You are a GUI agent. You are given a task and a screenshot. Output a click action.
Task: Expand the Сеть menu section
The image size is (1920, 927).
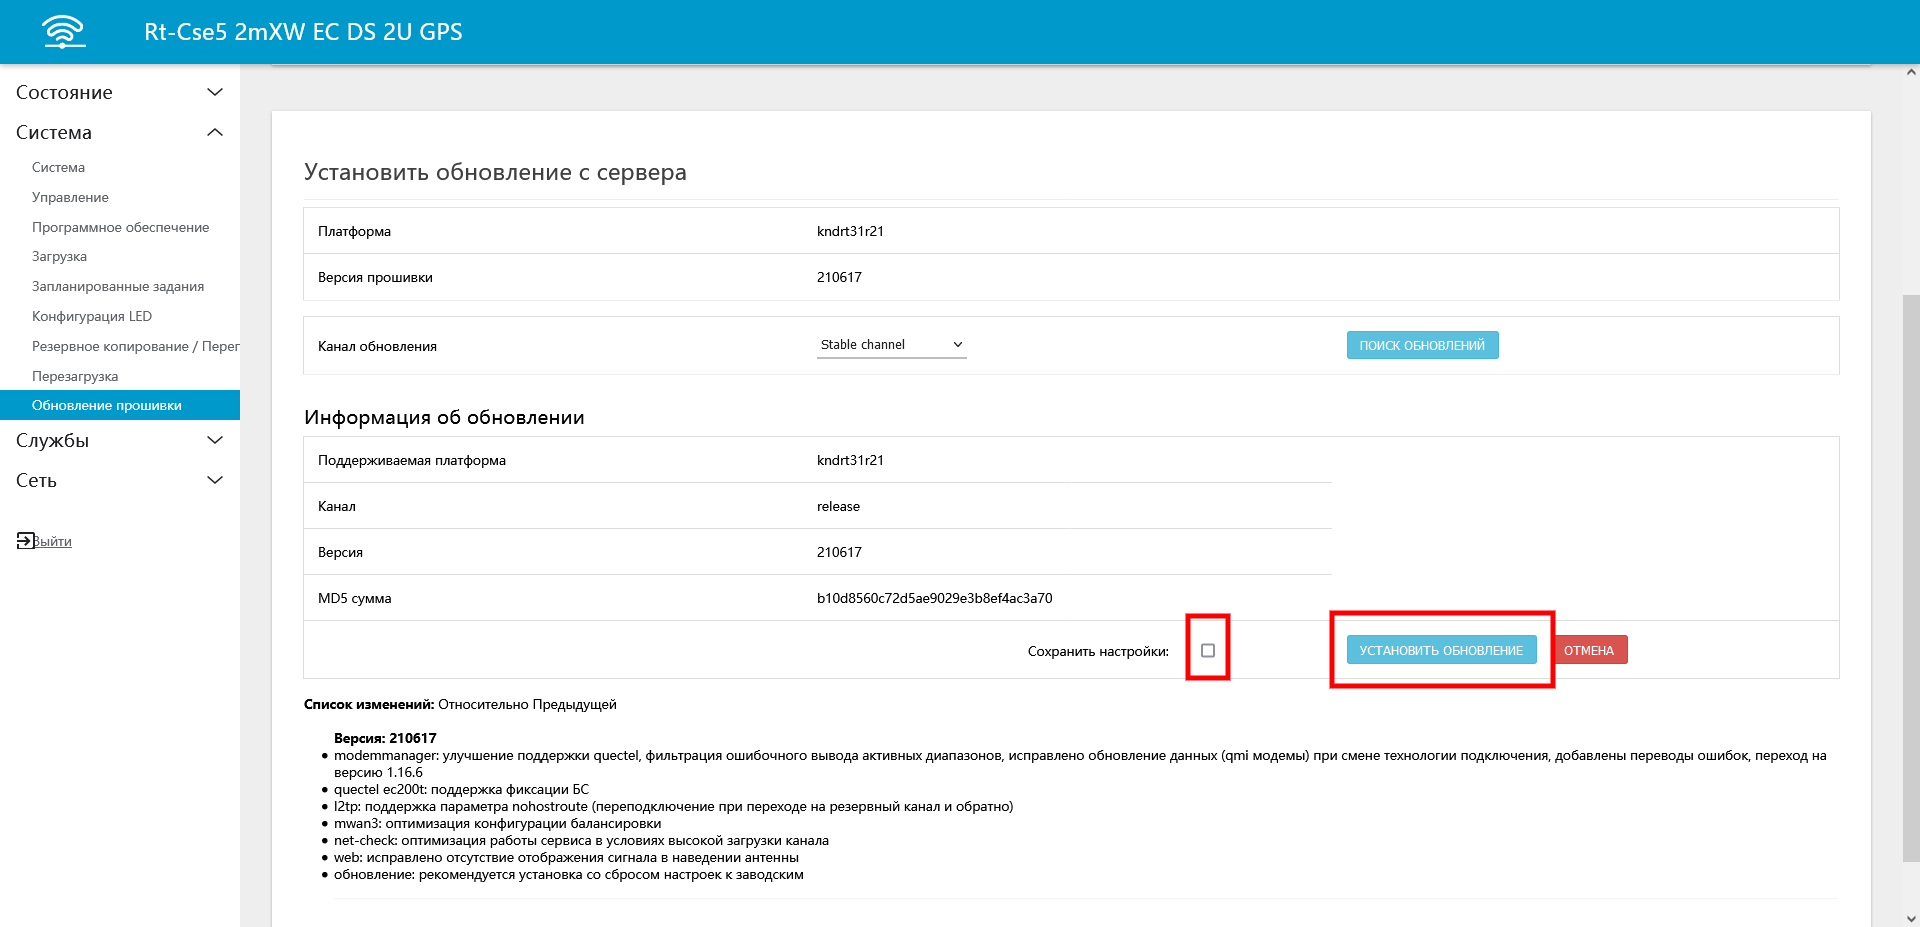(120, 480)
